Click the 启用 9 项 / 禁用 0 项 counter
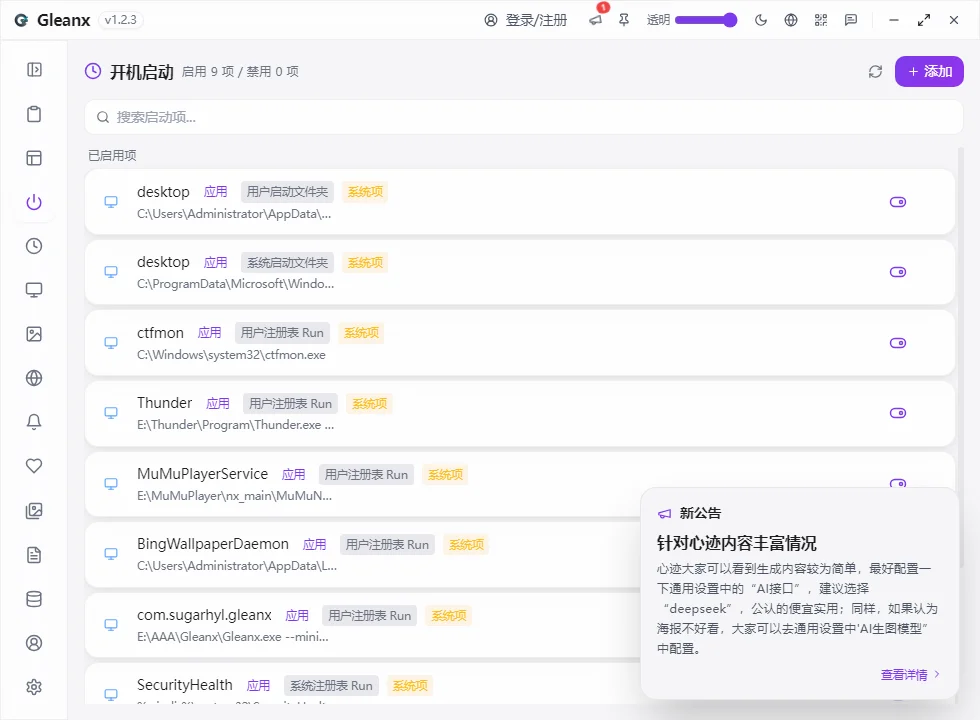Viewport: 980px width, 720px height. pyautogui.click(x=240, y=72)
